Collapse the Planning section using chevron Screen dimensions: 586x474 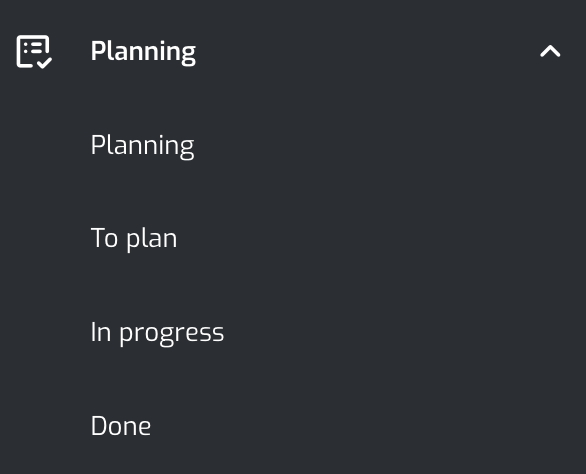coord(550,51)
